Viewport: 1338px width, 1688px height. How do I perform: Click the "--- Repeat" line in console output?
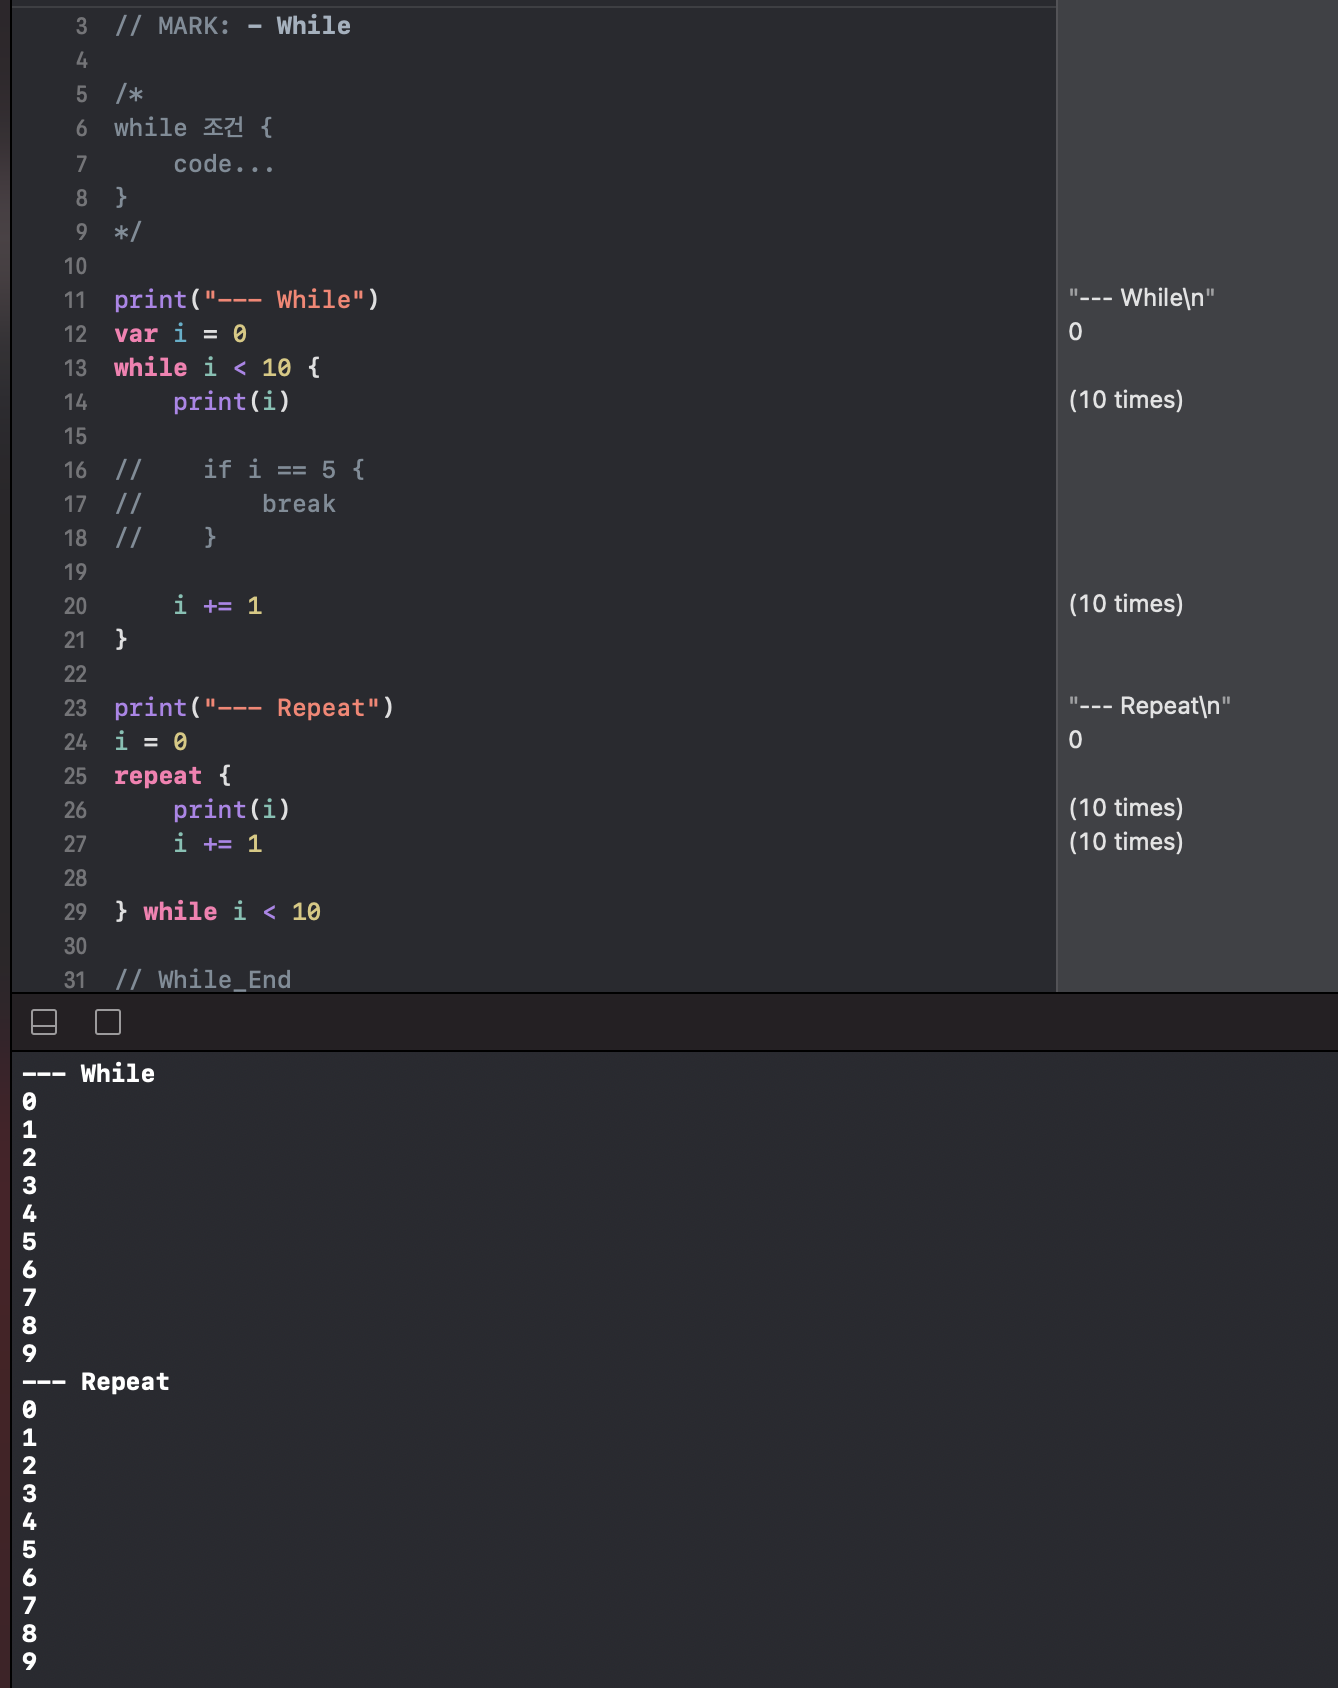(x=96, y=1382)
